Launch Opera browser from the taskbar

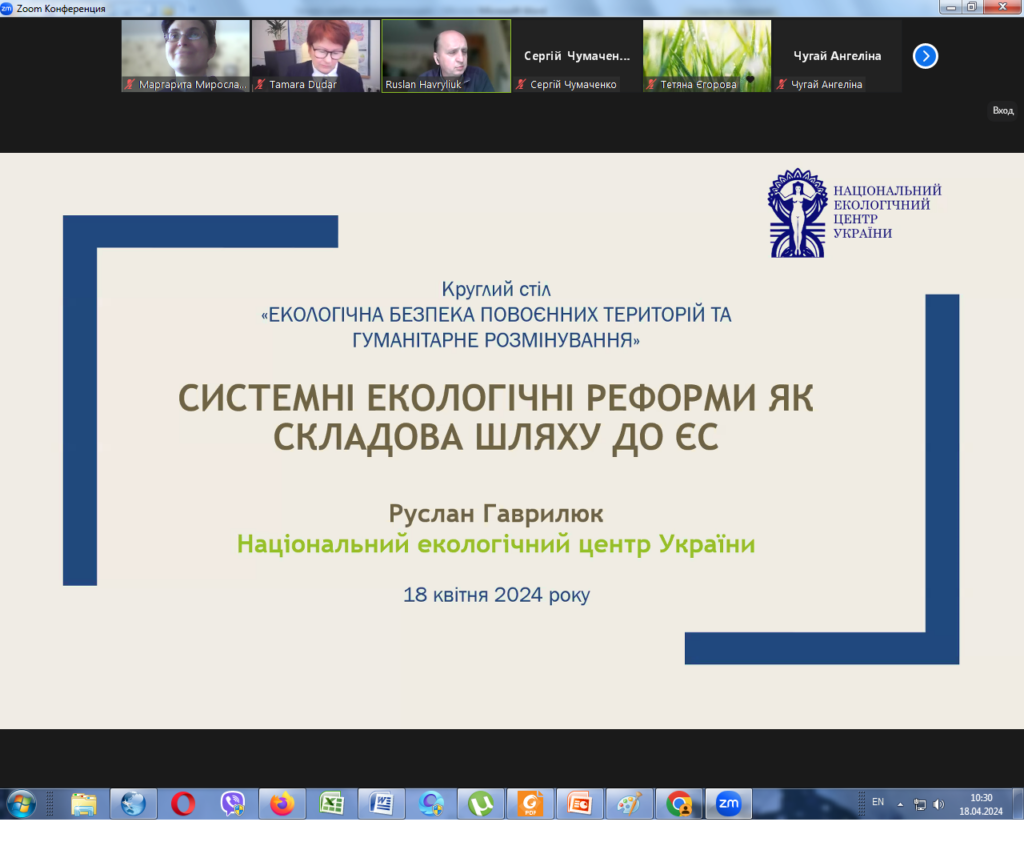(x=183, y=804)
